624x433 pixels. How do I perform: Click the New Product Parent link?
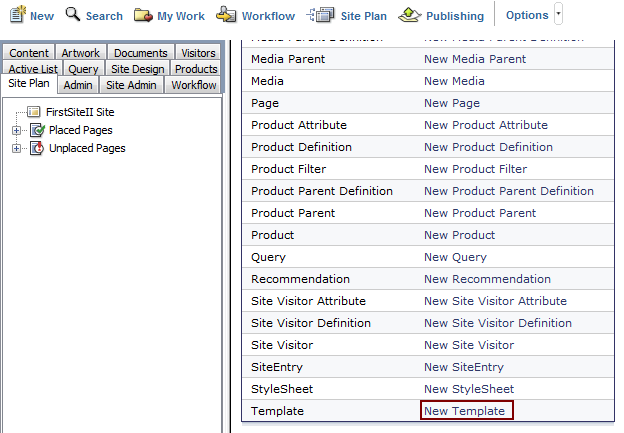click(x=480, y=213)
